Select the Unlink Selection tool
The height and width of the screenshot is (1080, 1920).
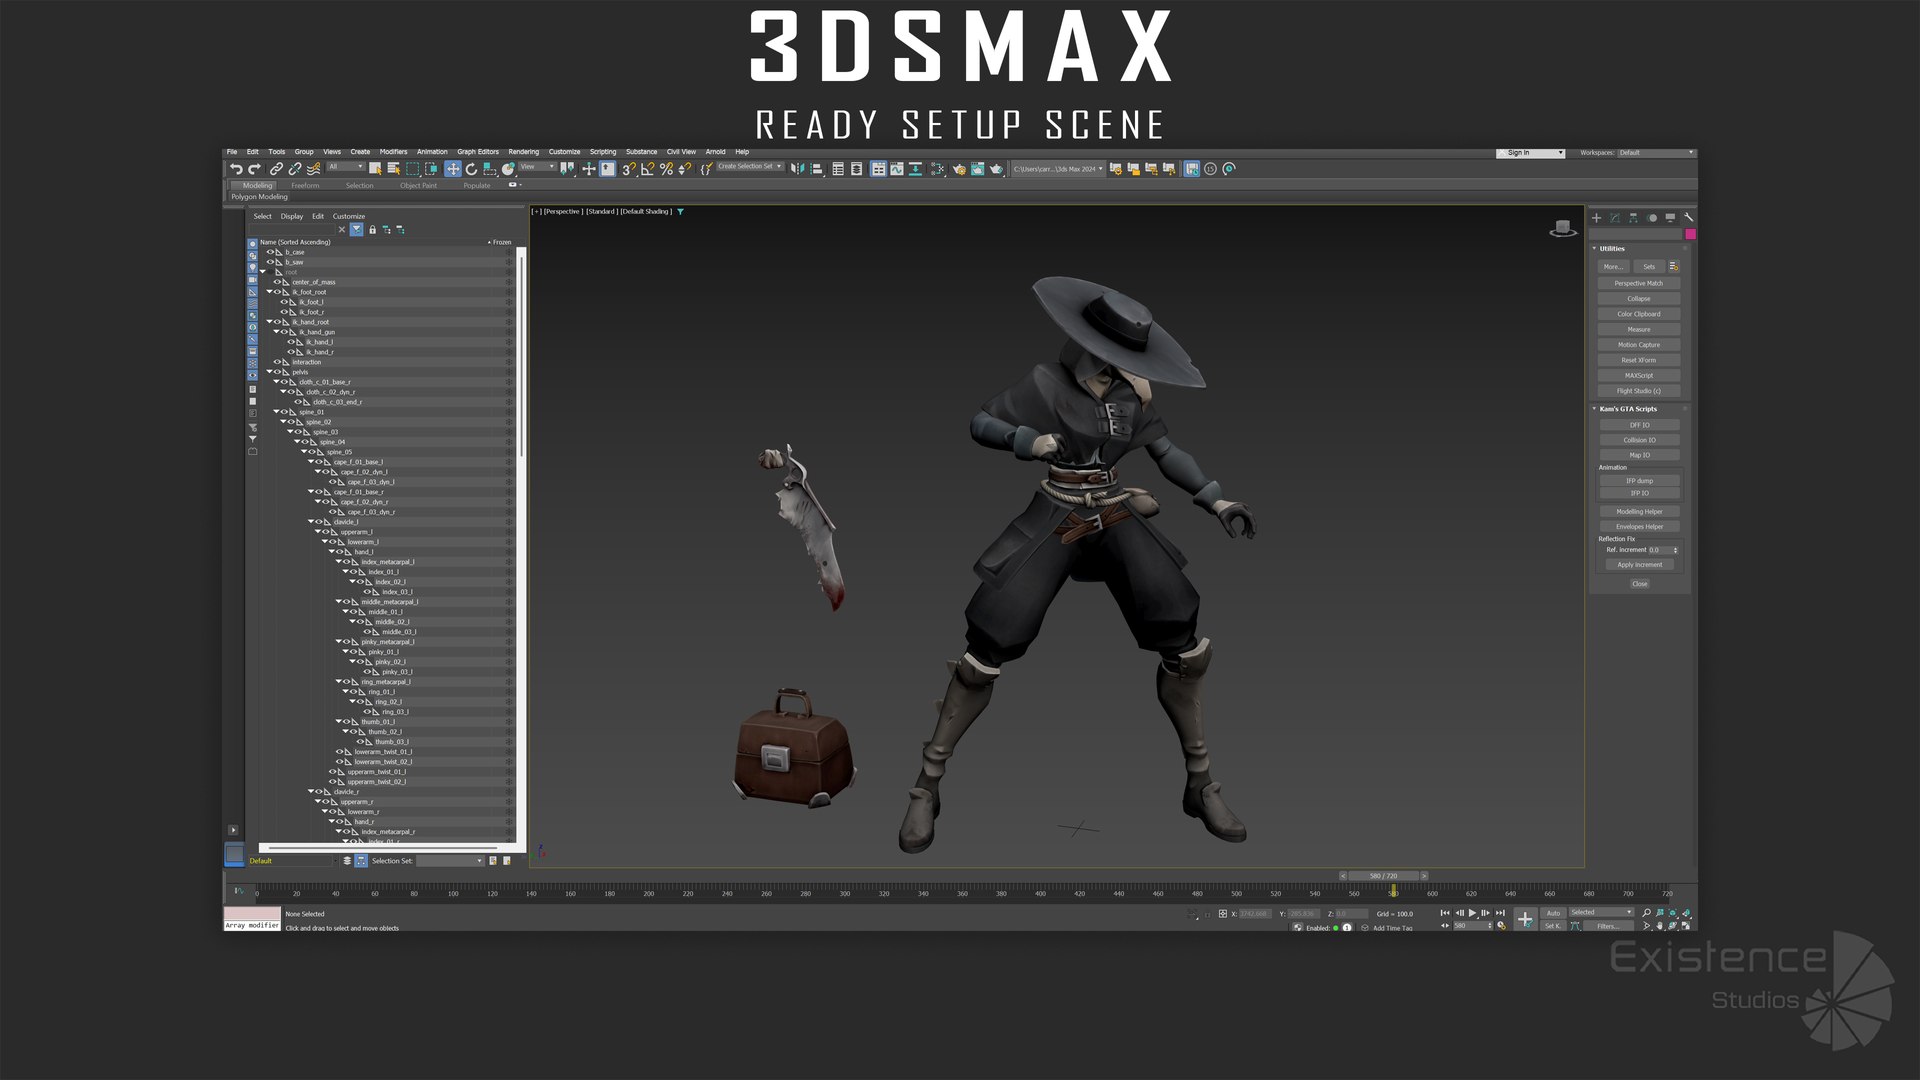[295, 169]
